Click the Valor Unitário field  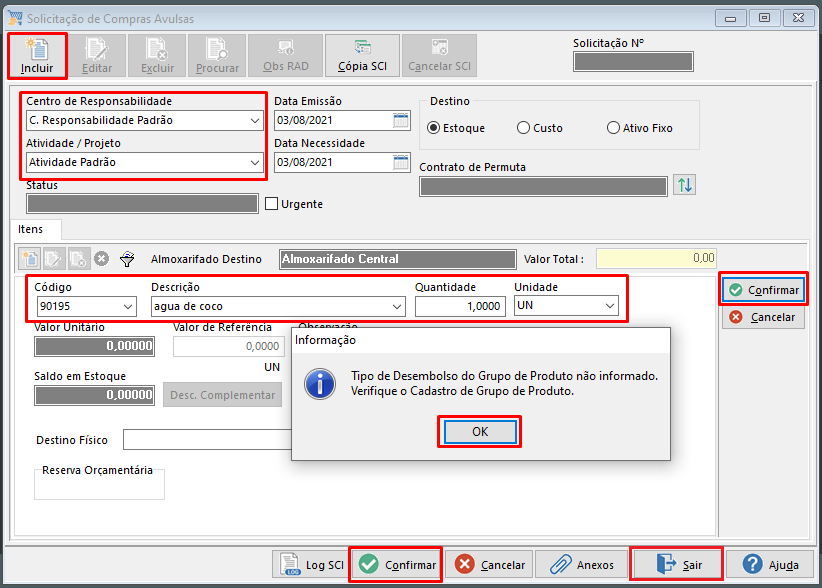coord(94,346)
